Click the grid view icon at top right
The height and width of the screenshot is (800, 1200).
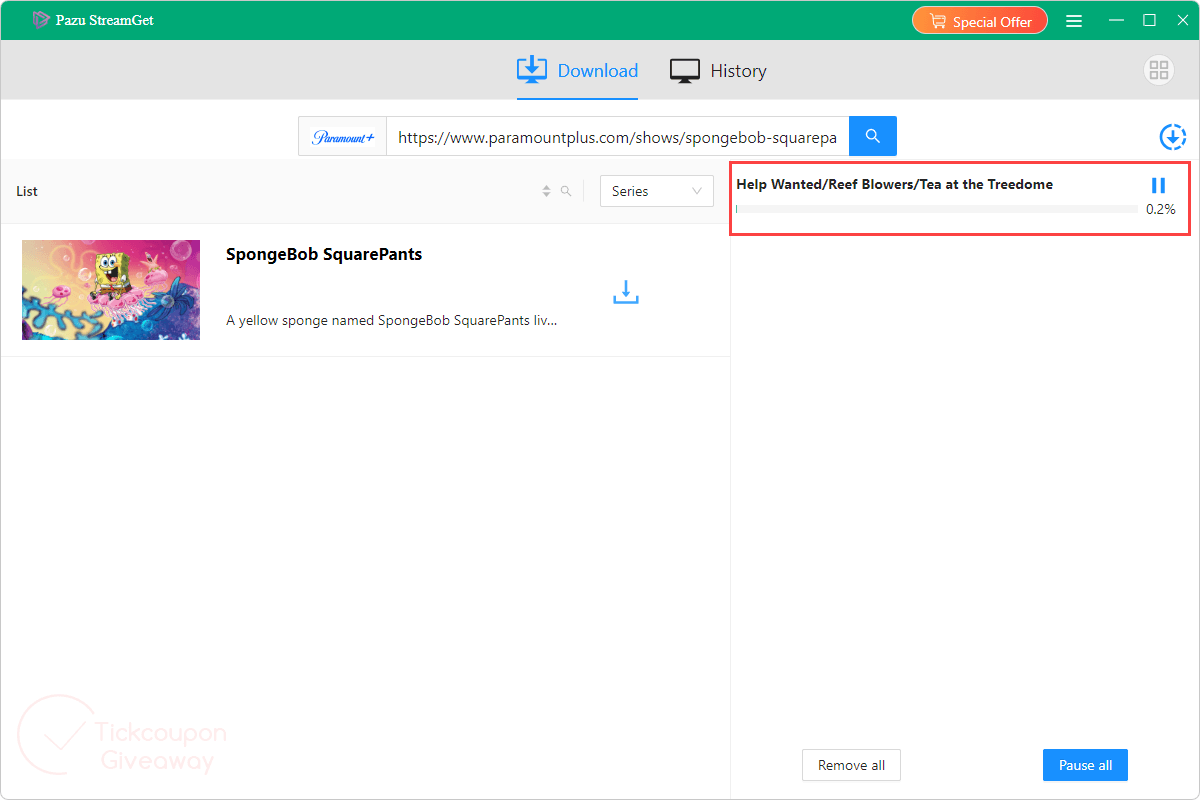coord(1159,70)
